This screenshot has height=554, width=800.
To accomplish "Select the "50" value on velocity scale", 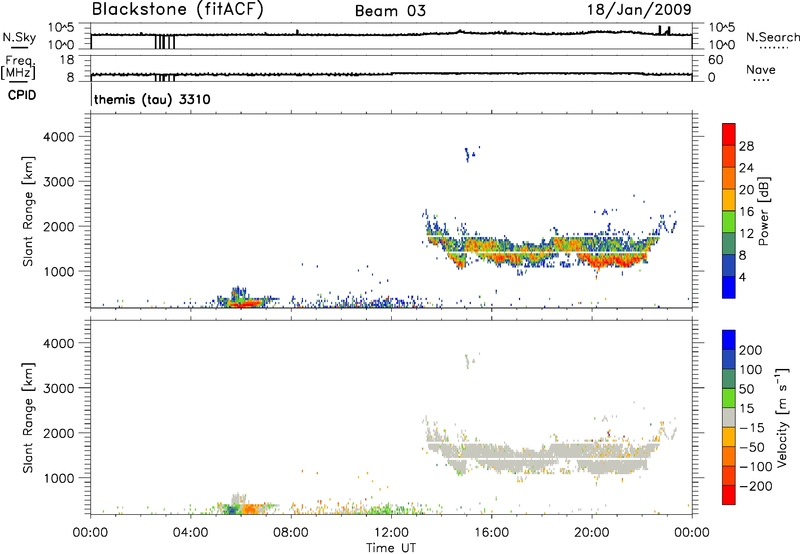I will (x=746, y=389).
